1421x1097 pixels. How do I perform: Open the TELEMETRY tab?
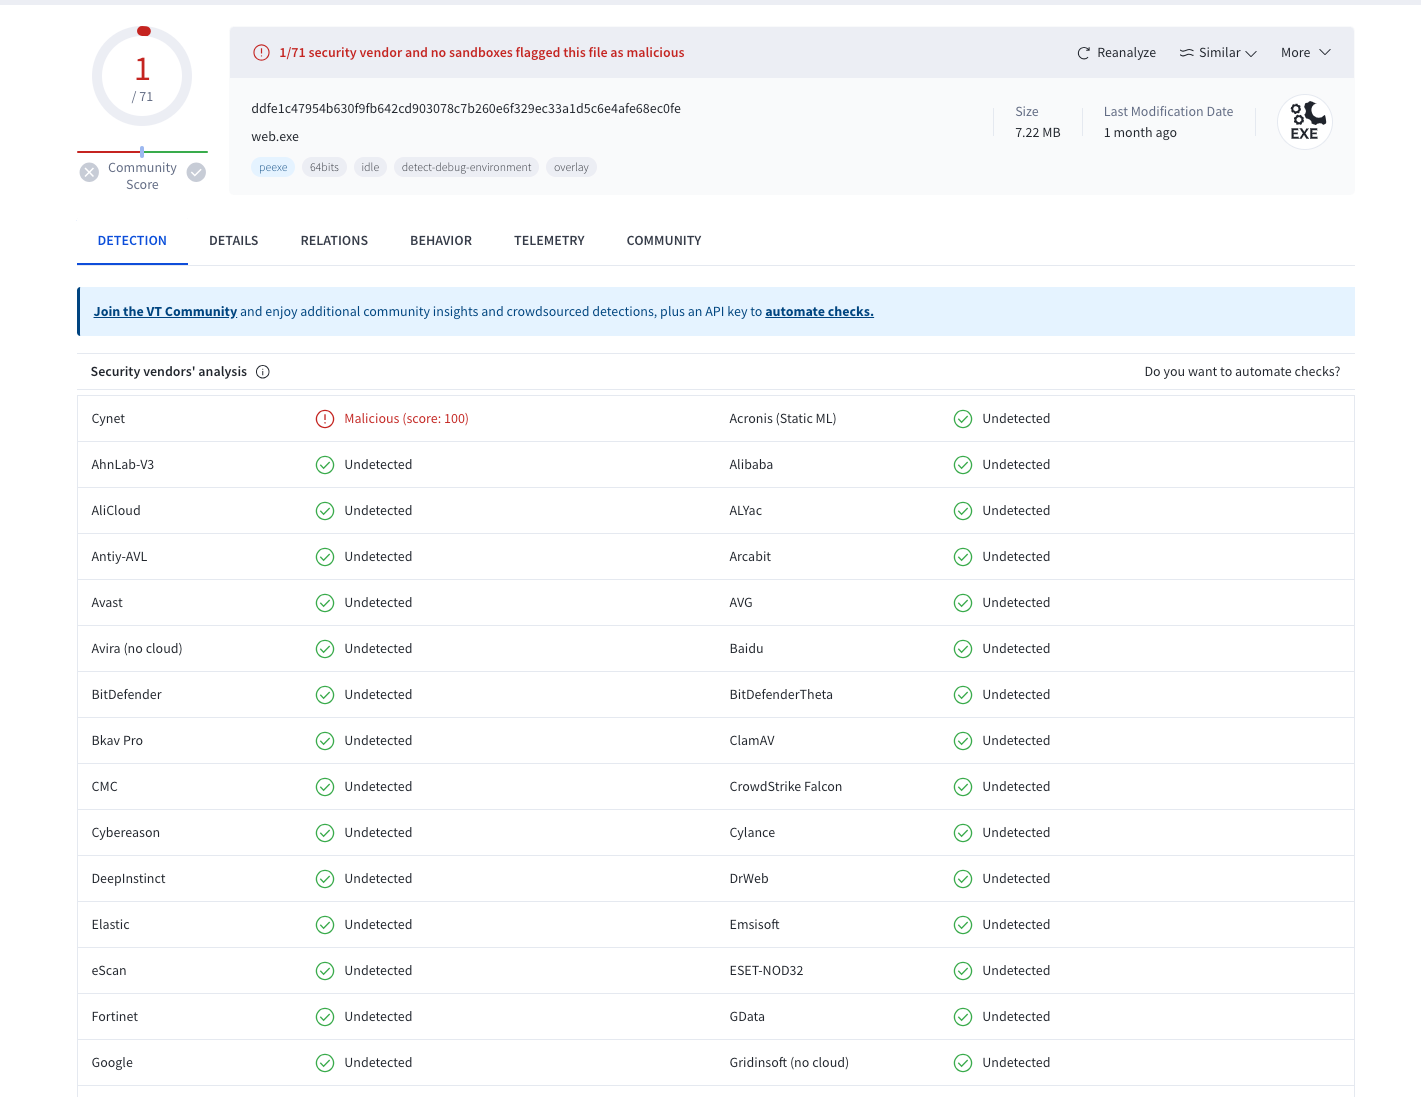(549, 241)
